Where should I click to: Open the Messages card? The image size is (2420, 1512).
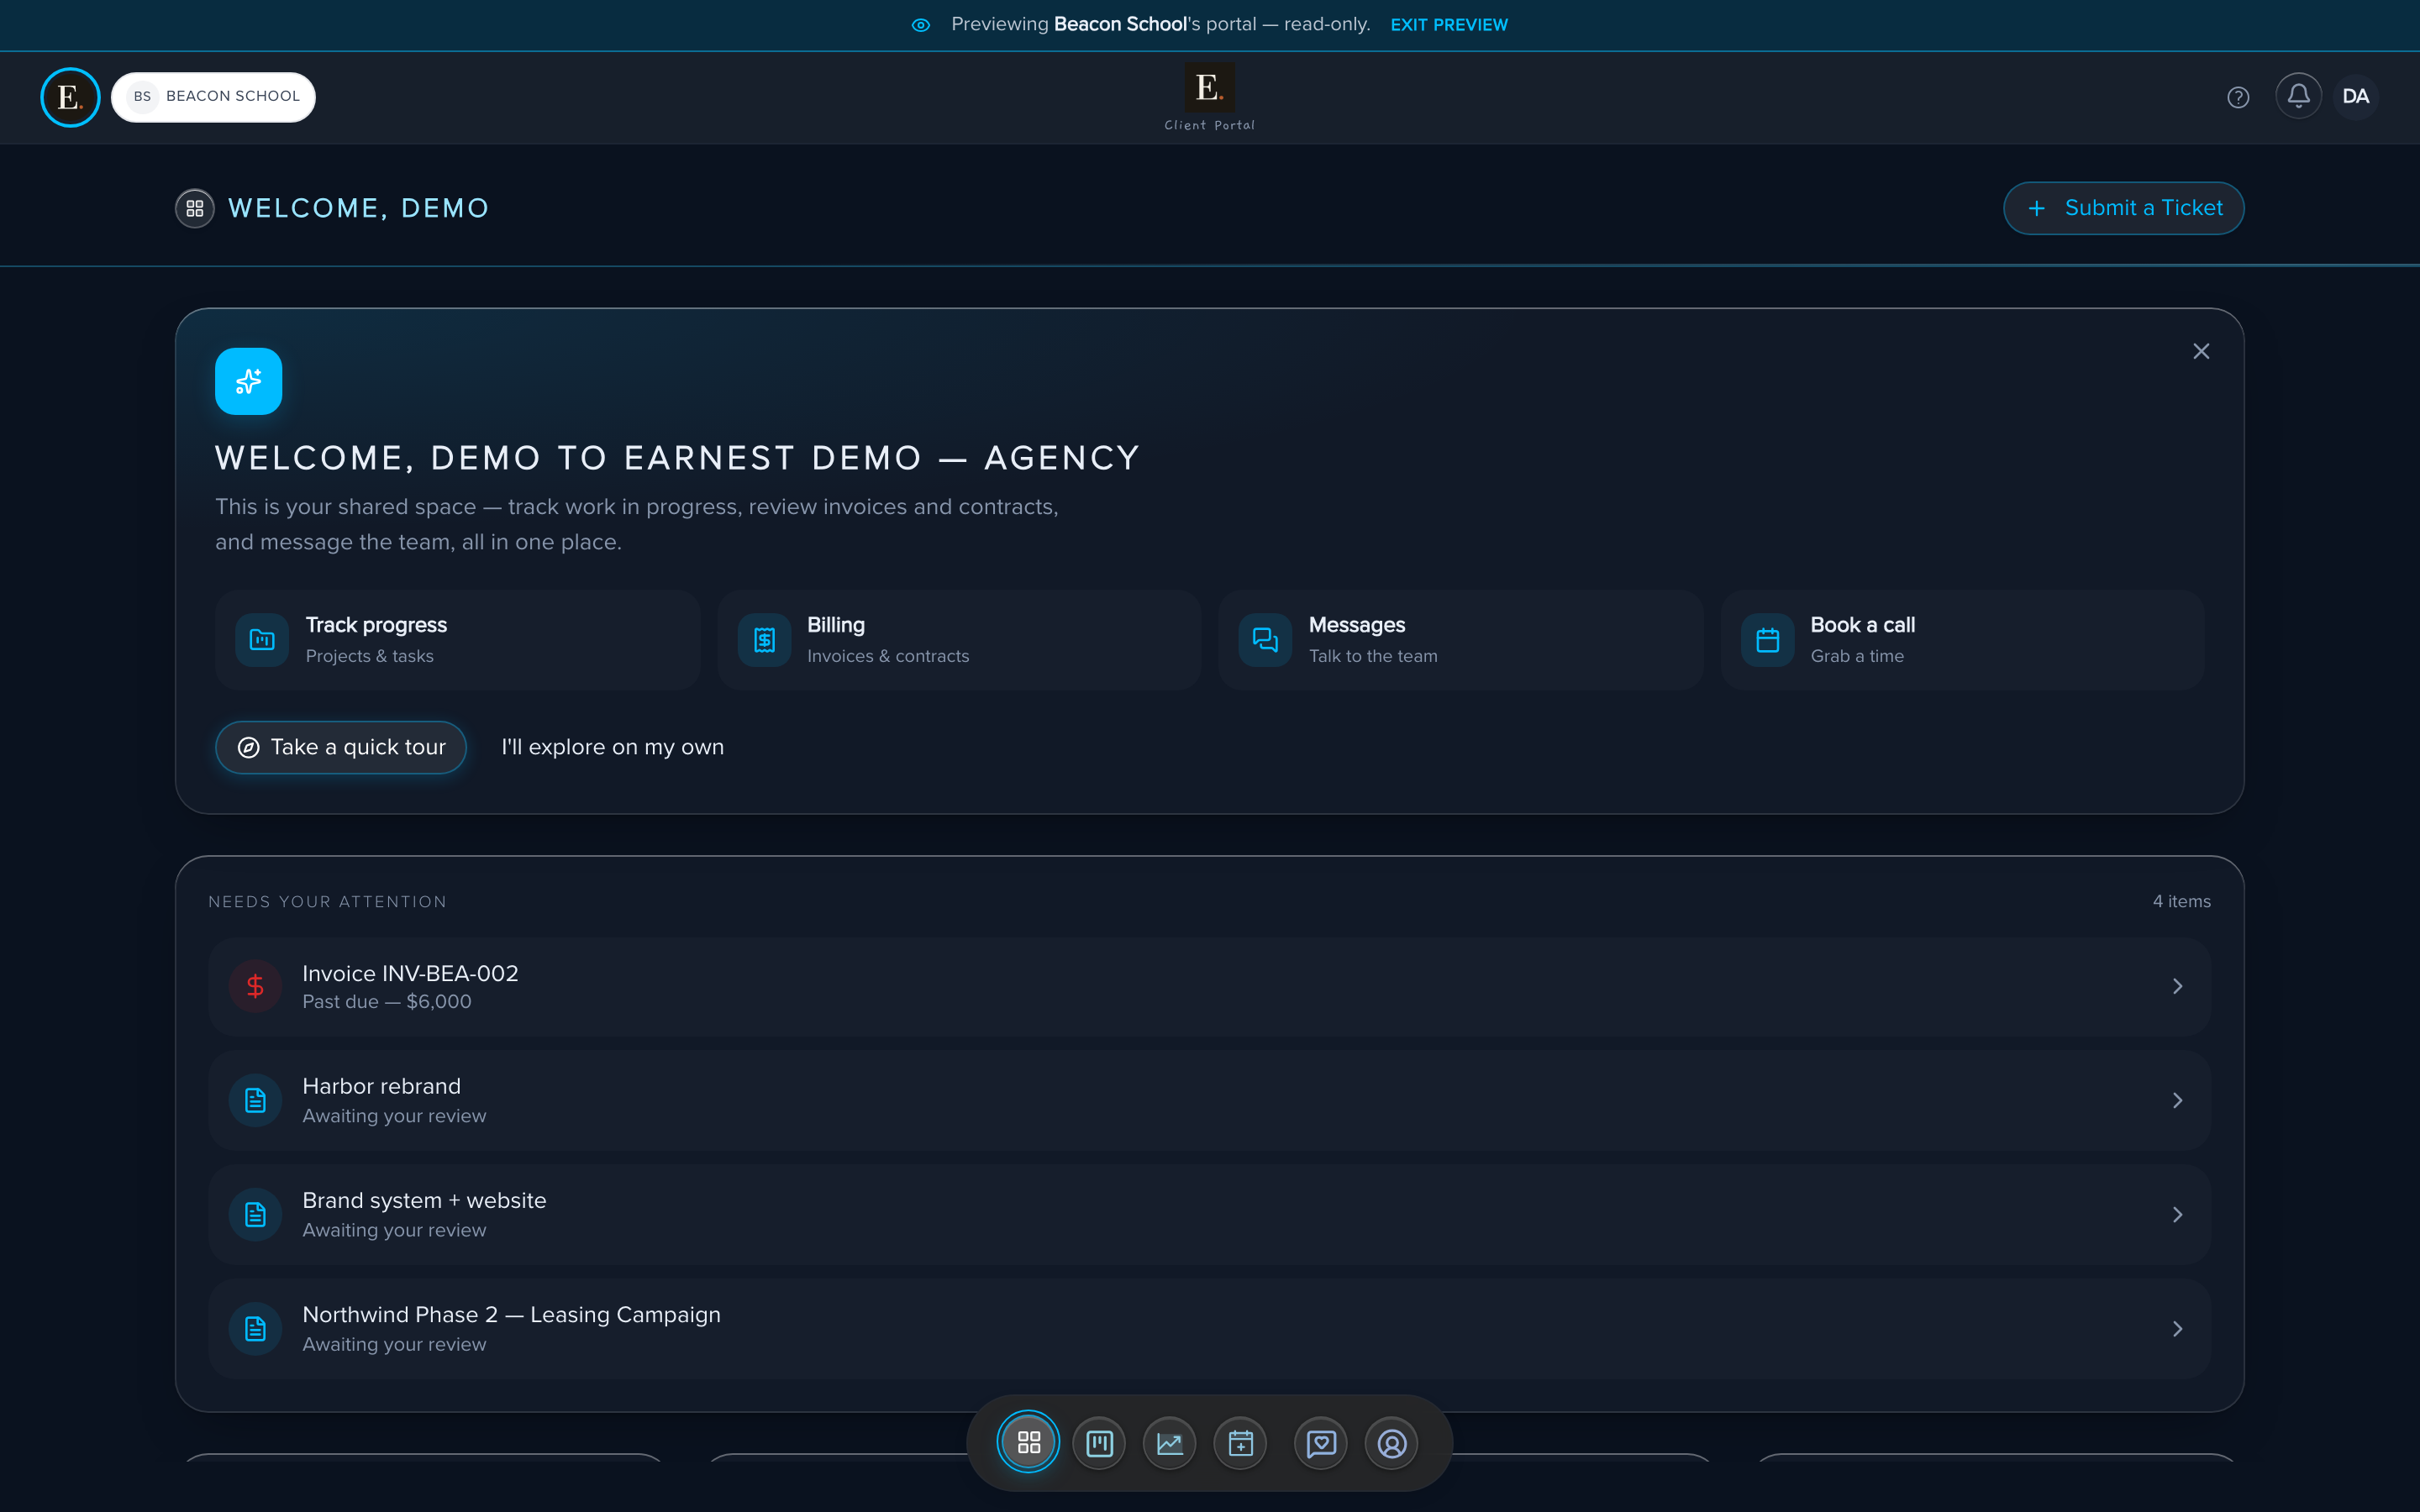click(x=1461, y=640)
